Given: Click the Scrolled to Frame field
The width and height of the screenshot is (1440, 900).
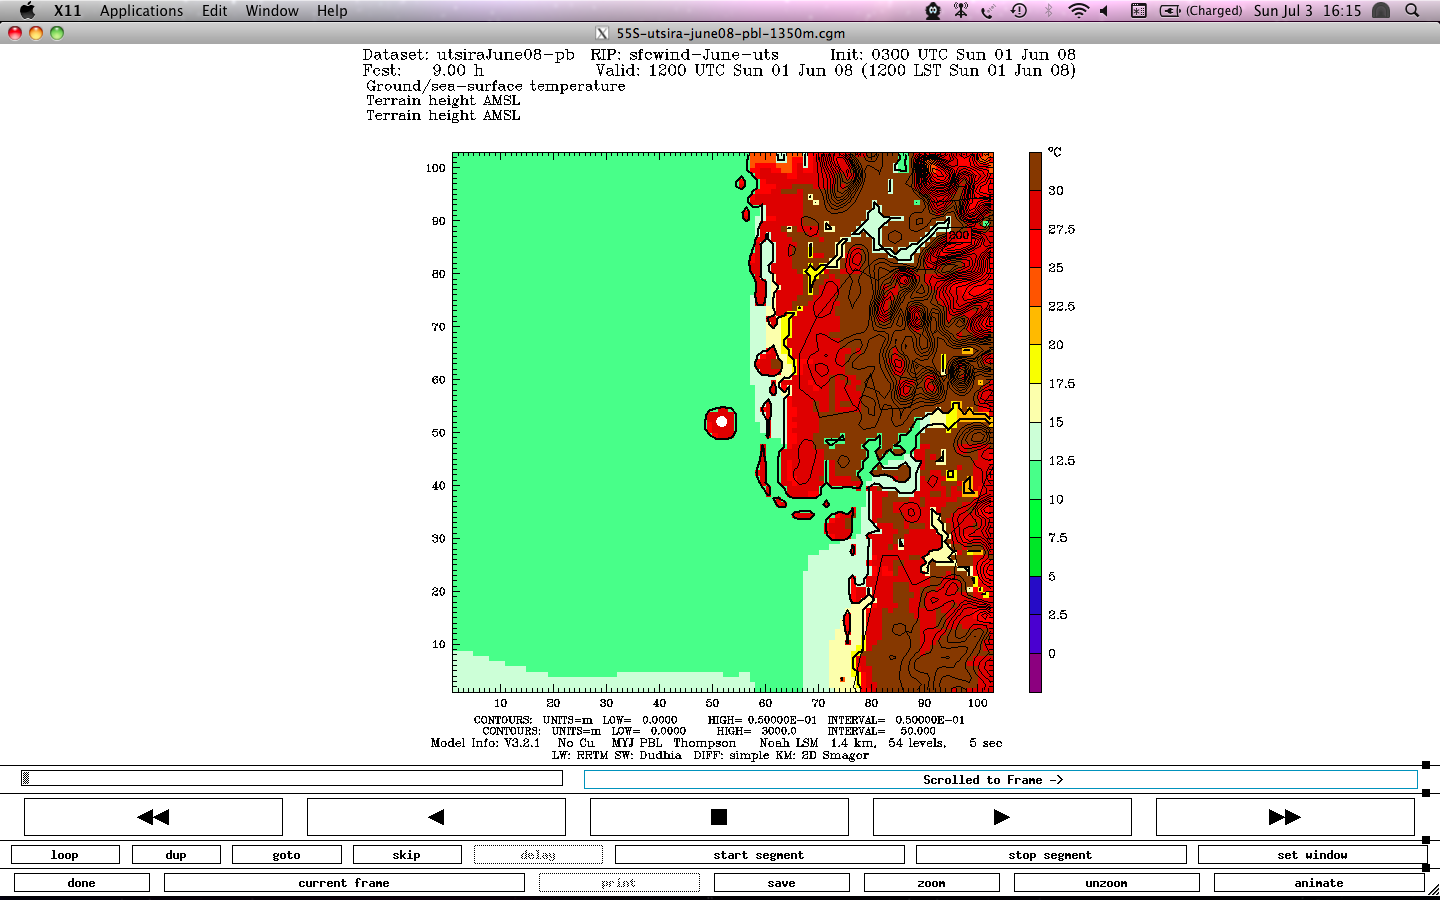Looking at the screenshot, I should (1000, 780).
